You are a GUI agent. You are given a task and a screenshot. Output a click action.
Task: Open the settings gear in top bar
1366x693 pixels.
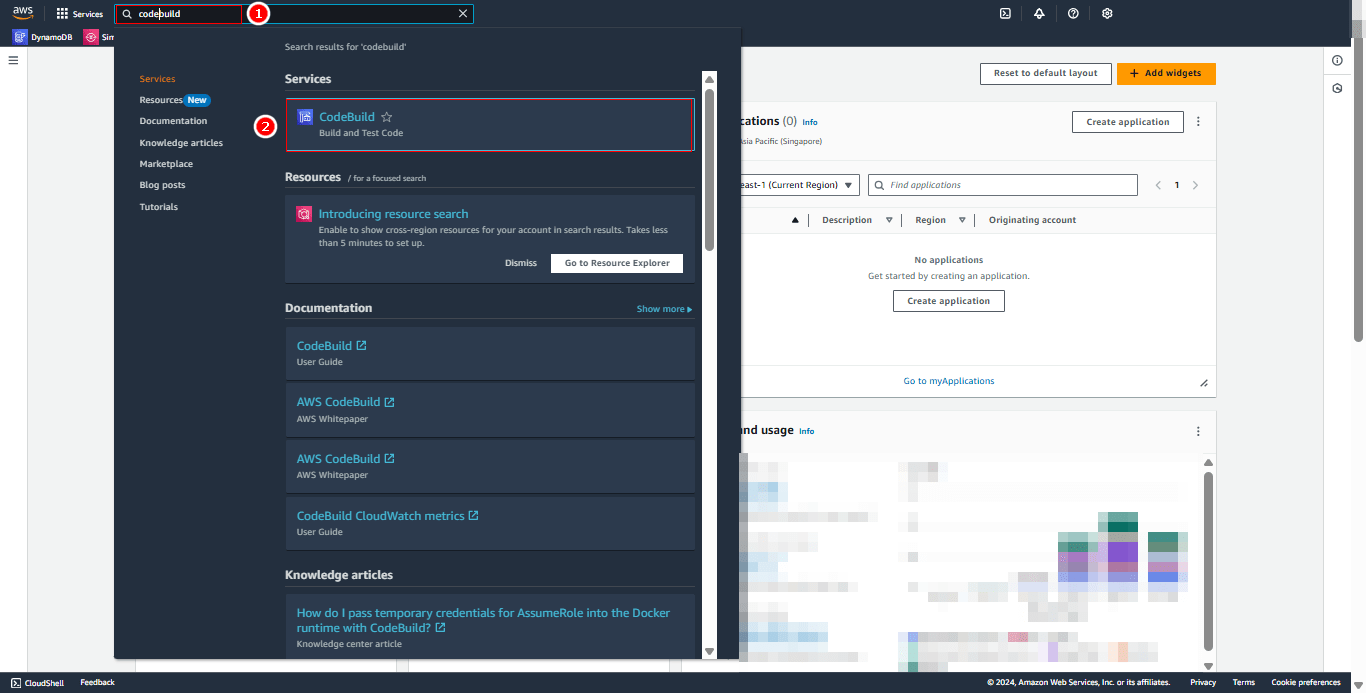tap(1107, 14)
